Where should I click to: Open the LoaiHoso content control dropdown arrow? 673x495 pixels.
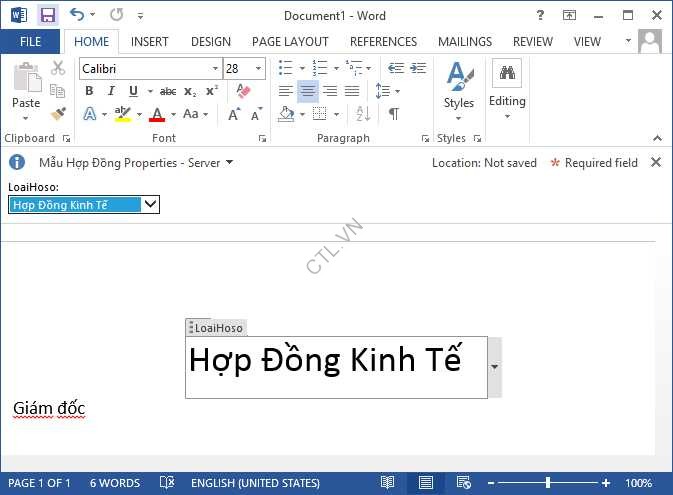pos(494,367)
